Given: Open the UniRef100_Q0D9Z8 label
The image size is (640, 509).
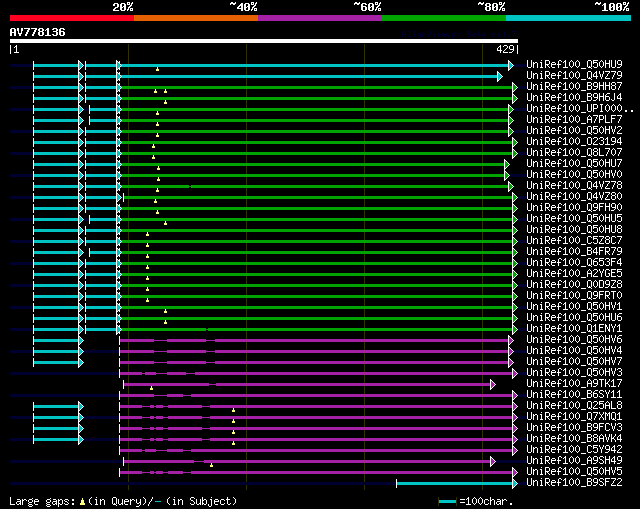Looking at the screenshot, I should coord(574,285).
